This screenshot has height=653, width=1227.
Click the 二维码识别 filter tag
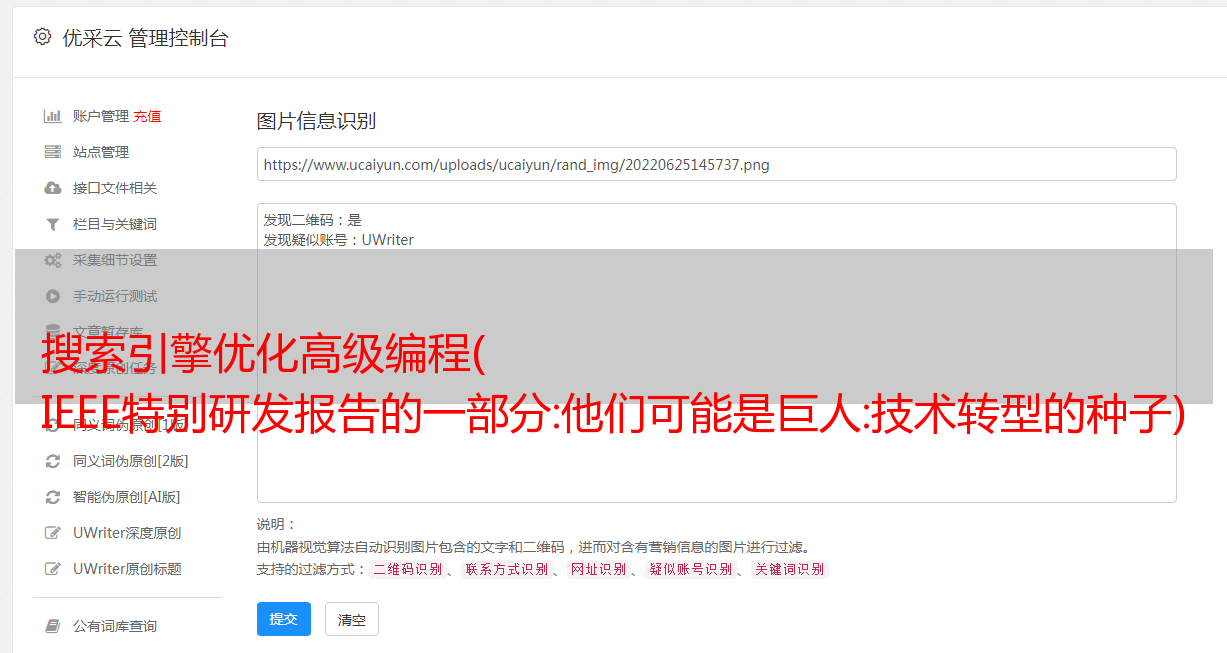407,569
